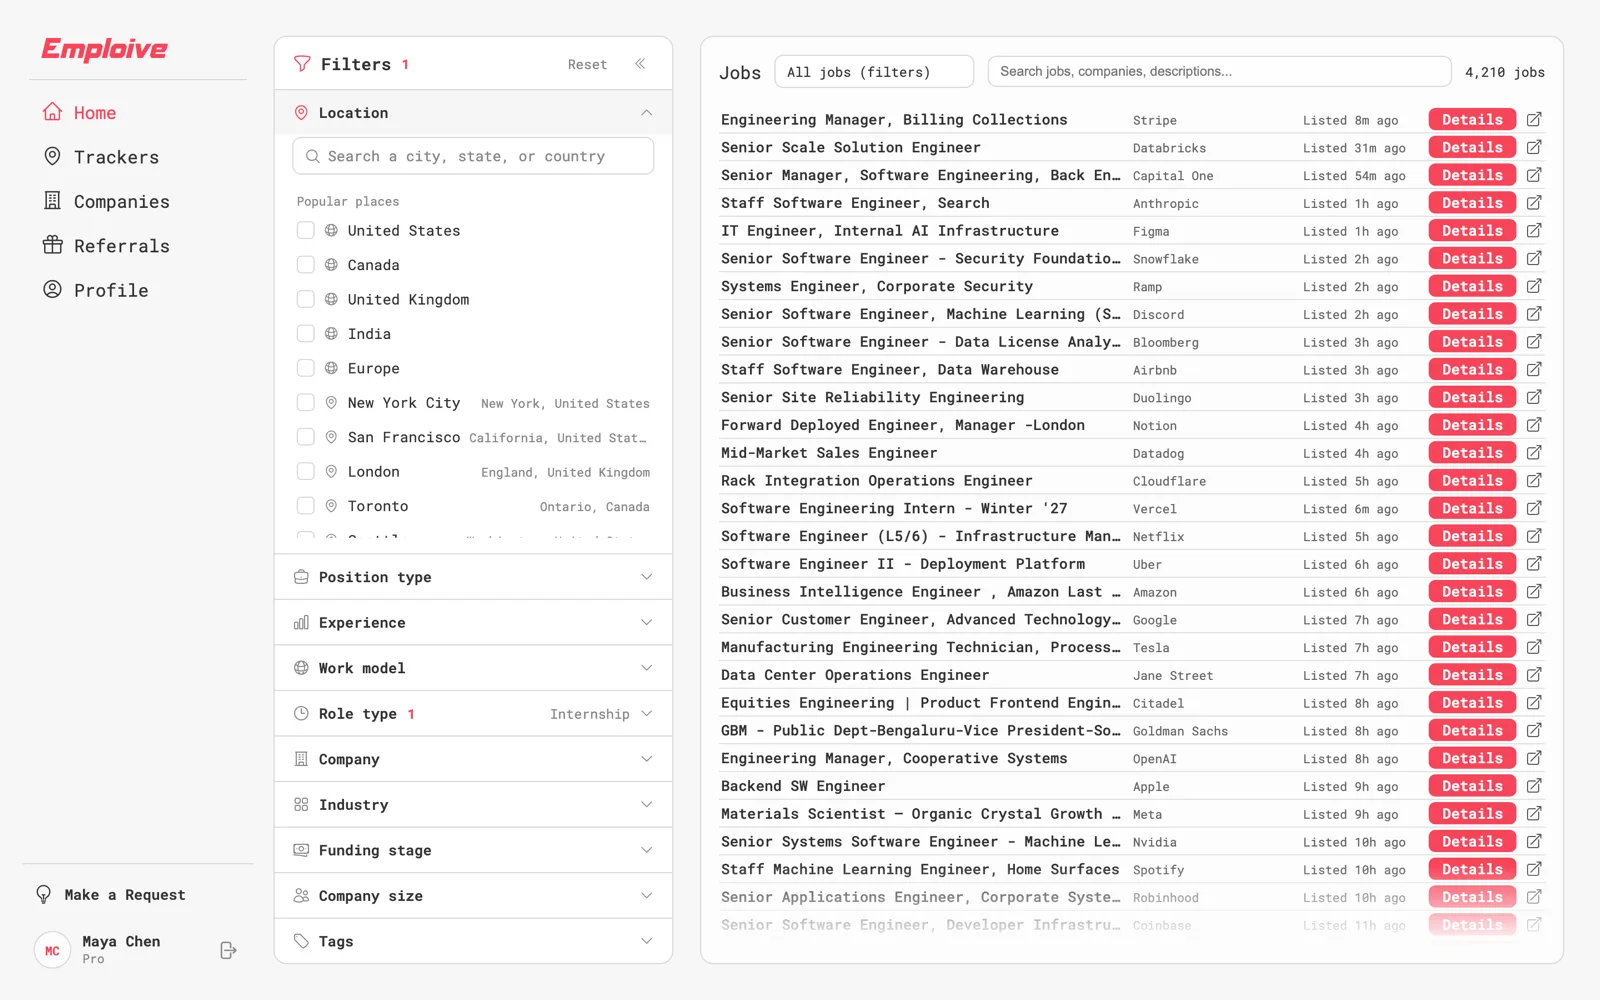Open external link for Meta Materials Scientist job
The height and width of the screenshot is (1000, 1600).
pyautogui.click(x=1534, y=814)
